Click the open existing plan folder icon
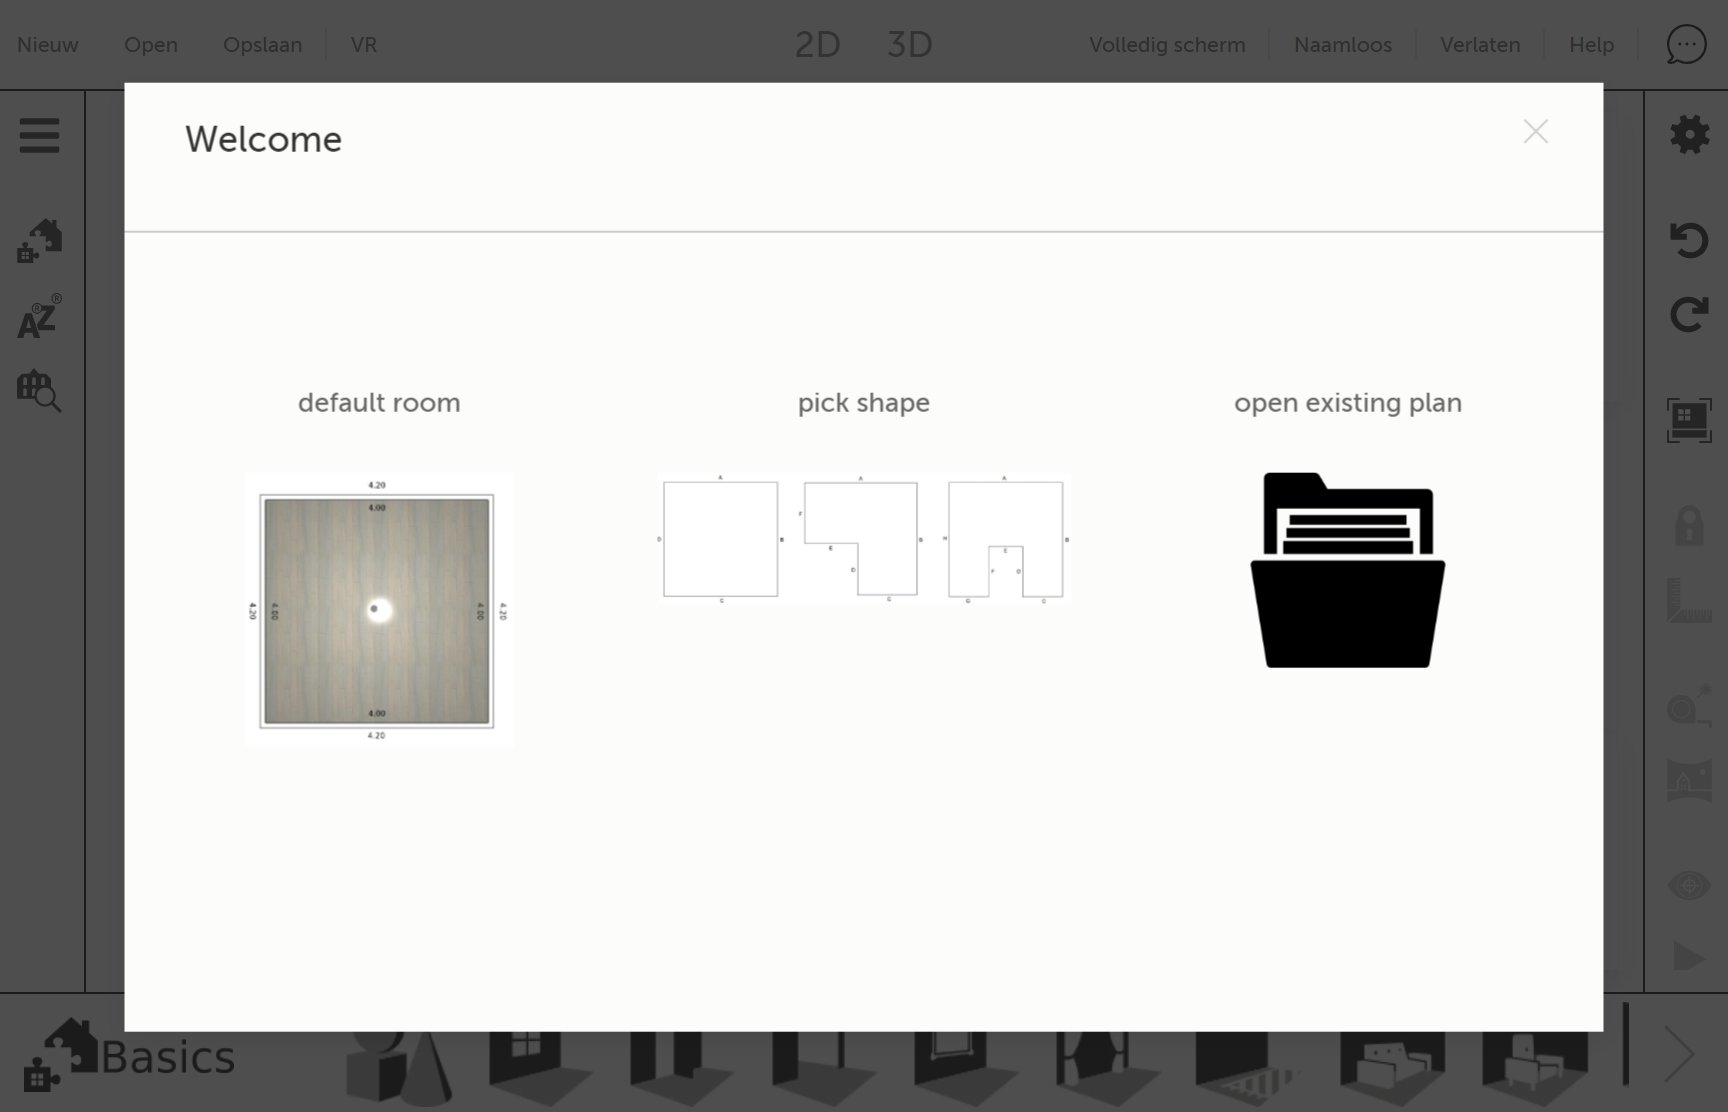 click(x=1347, y=570)
